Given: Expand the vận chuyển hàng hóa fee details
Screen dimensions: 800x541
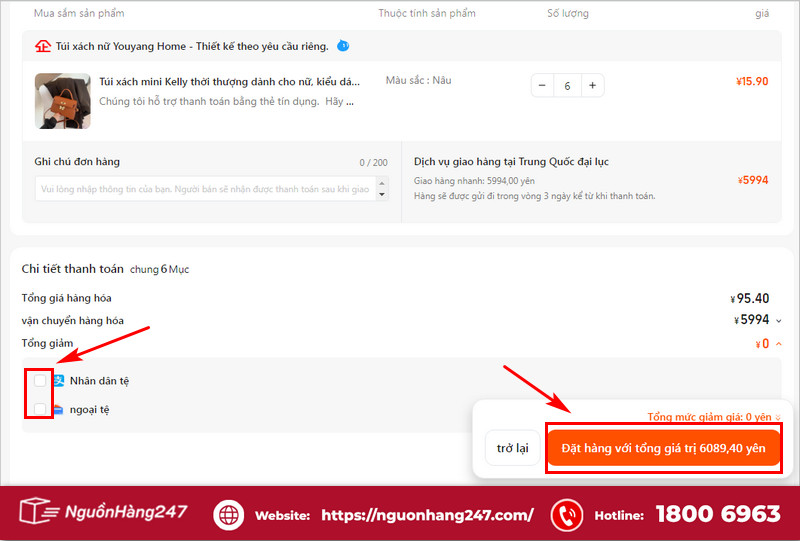Looking at the screenshot, I should click(778, 321).
